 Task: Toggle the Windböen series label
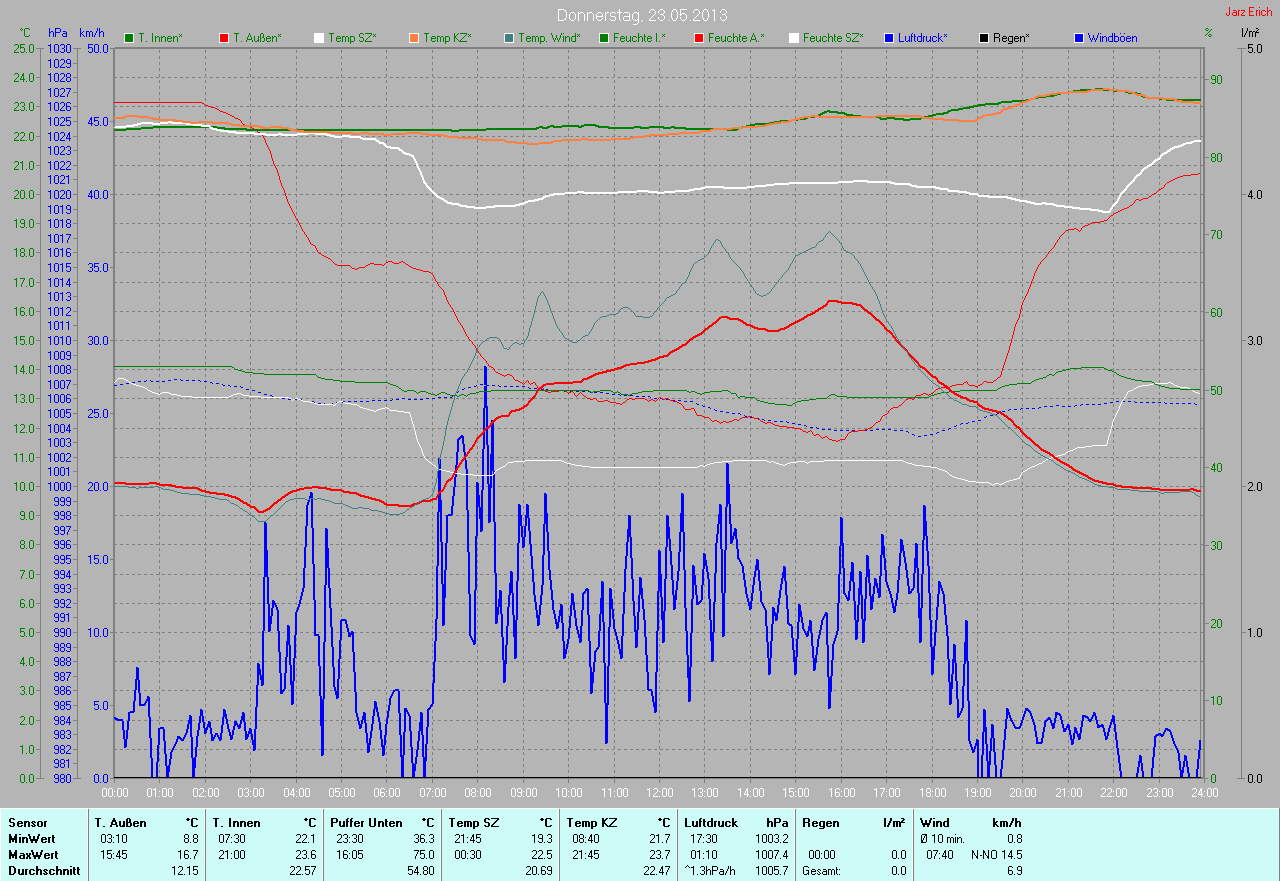tap(1112, 38)
